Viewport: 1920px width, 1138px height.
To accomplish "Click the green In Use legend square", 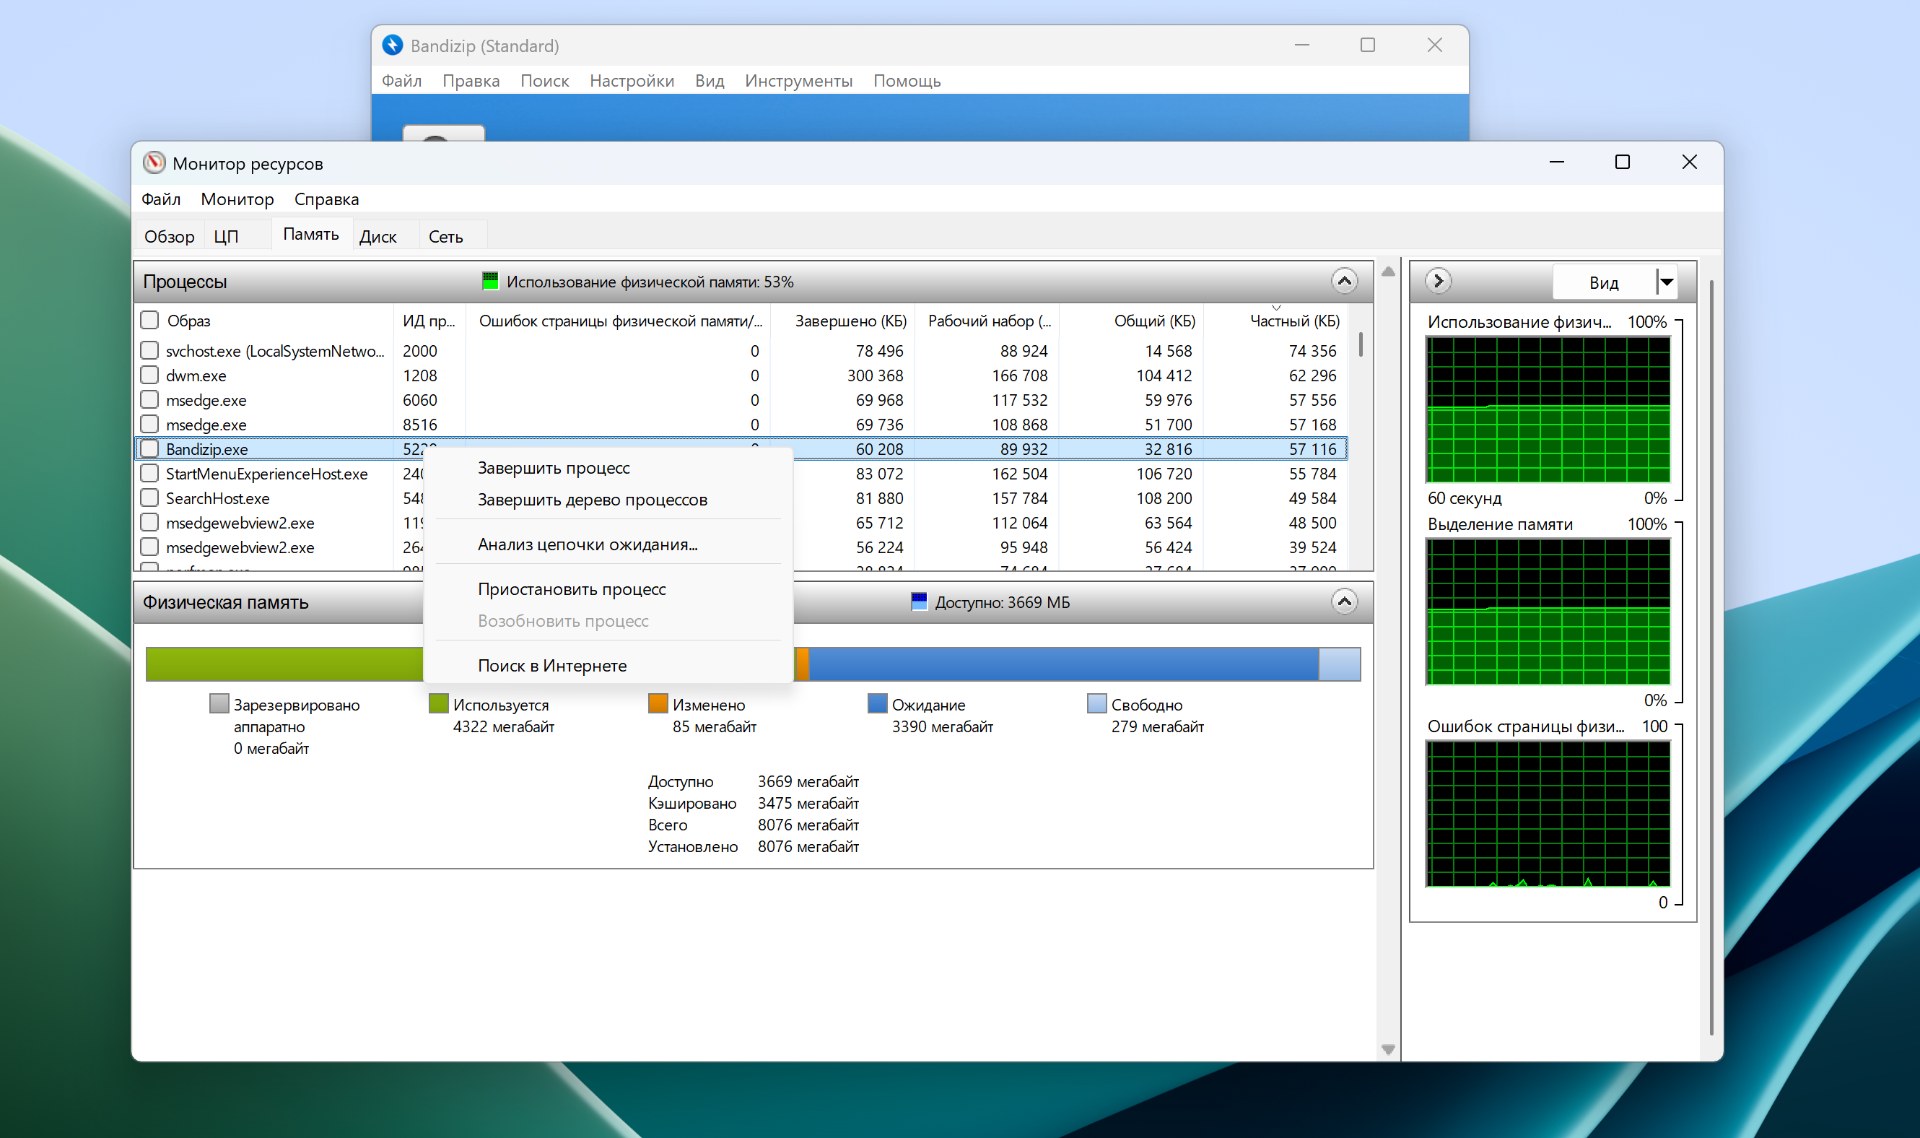I will (x=438, y=704).
